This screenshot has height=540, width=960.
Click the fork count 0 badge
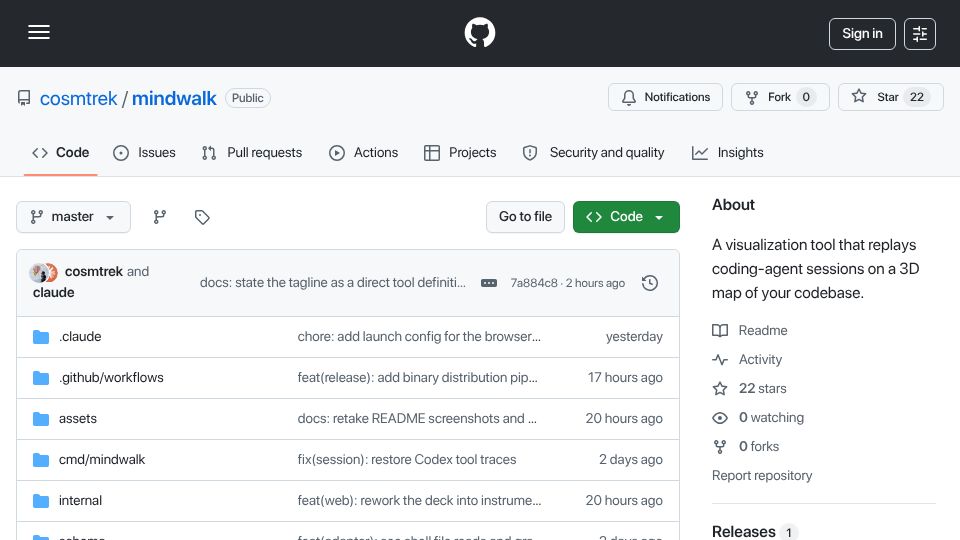tap(806, 97)
